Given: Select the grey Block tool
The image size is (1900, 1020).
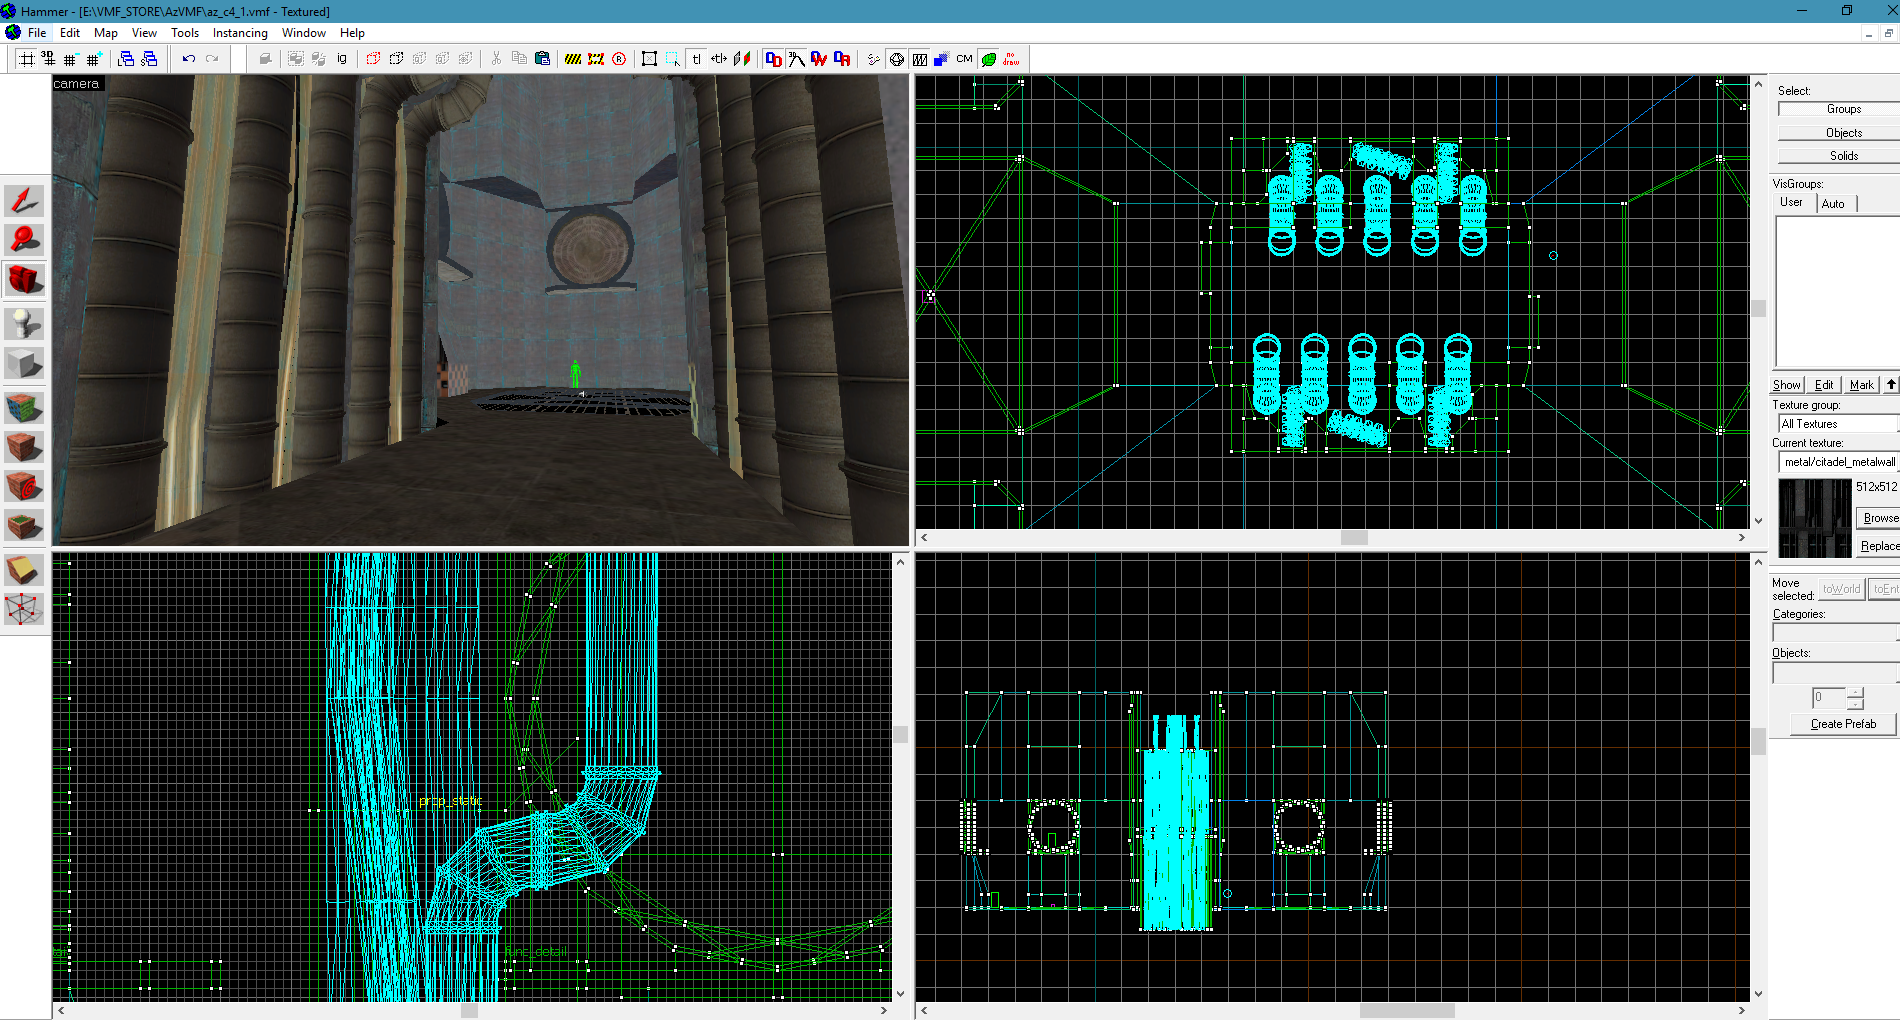Looking at the screenshot, I should [24, 363].
